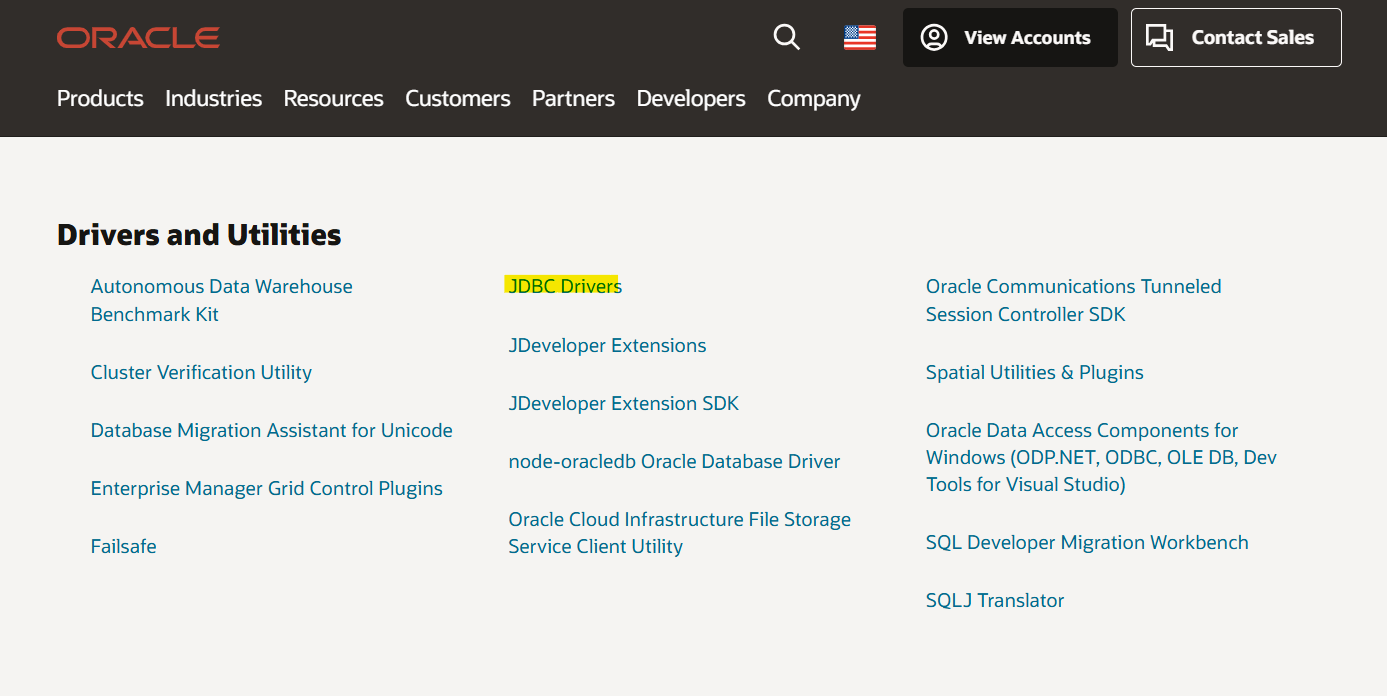Open Cluster Verification Utility link

click(x=201, y=372)
